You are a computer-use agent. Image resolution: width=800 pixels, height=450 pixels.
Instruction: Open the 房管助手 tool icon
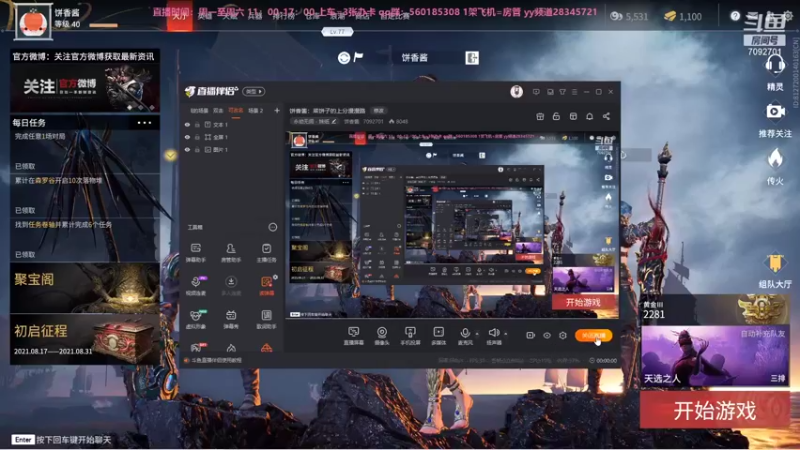tap(231, 252)
